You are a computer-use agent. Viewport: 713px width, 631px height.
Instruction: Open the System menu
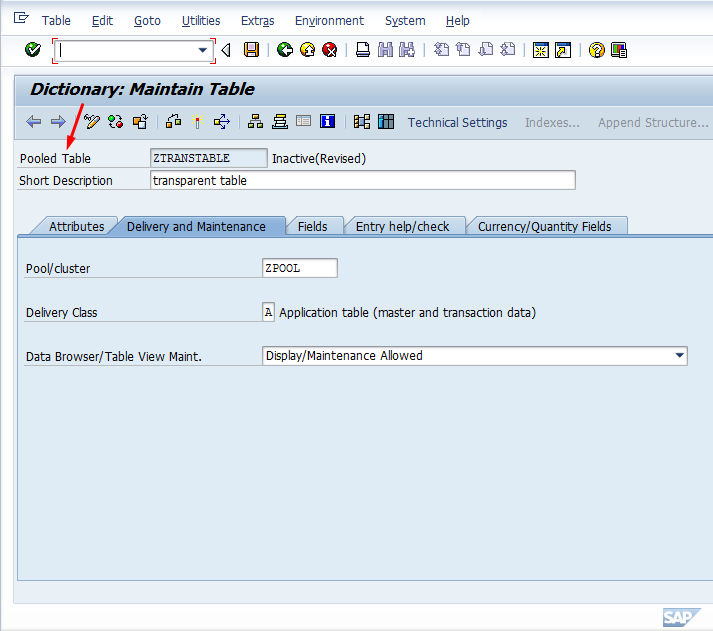click(405, 20)
